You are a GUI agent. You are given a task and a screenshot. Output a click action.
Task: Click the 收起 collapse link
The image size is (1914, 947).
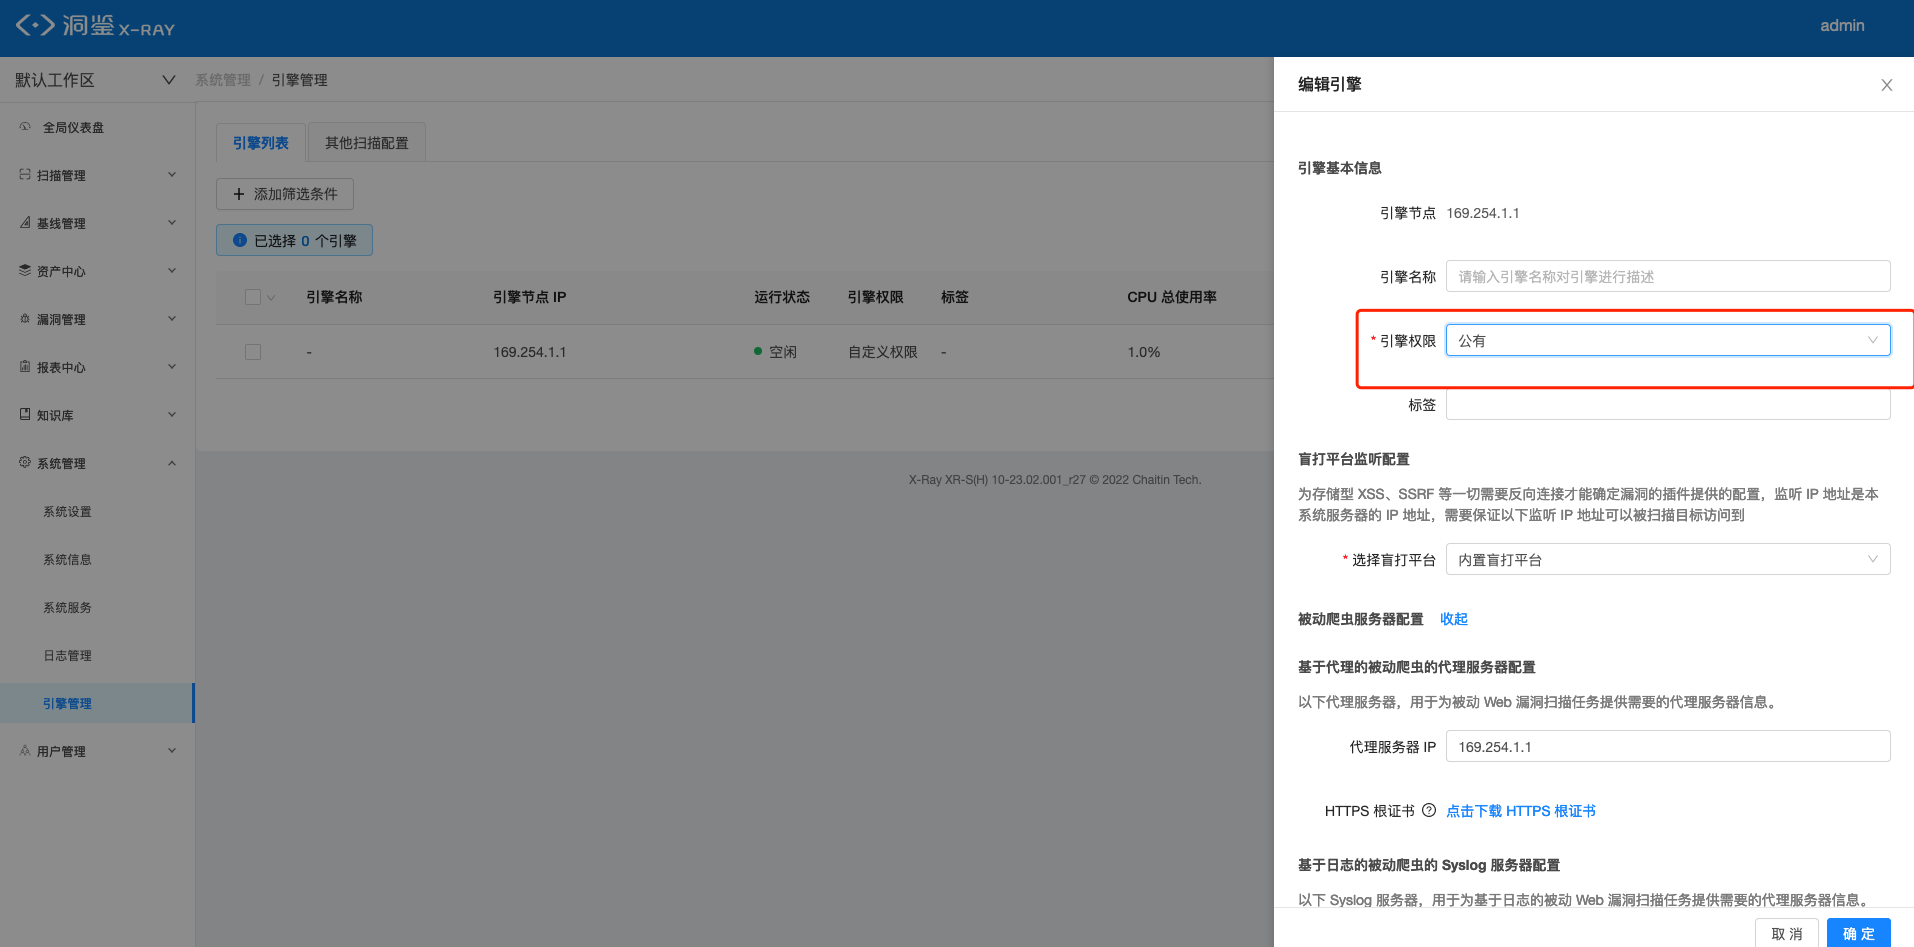[x=1454, y=619]
